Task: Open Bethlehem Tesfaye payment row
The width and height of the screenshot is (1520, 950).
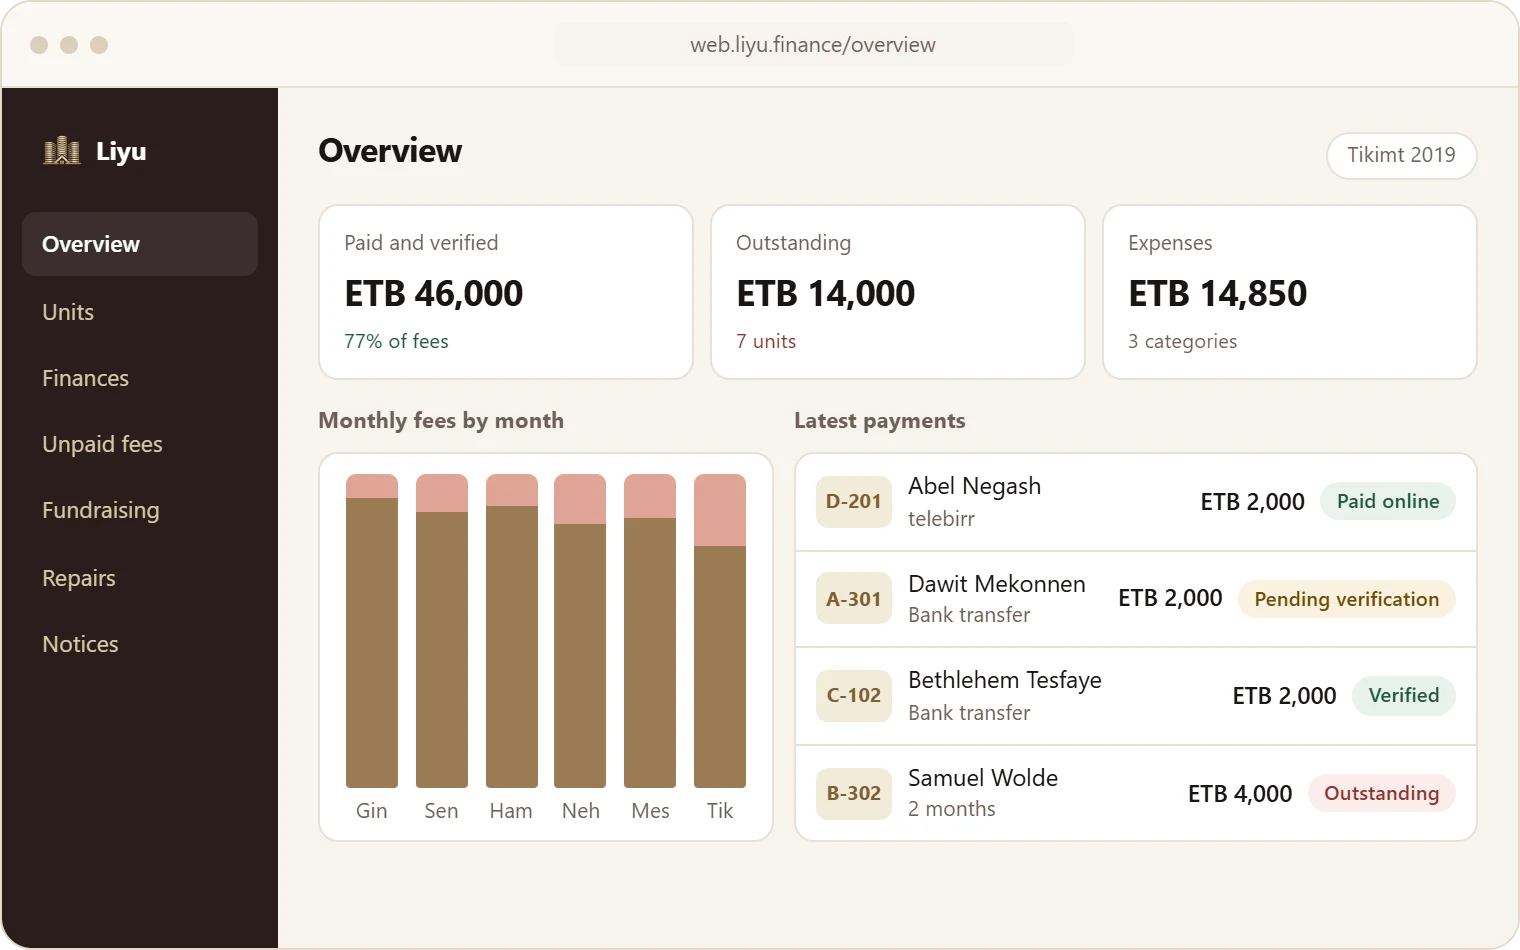Action: point(1136,696)
